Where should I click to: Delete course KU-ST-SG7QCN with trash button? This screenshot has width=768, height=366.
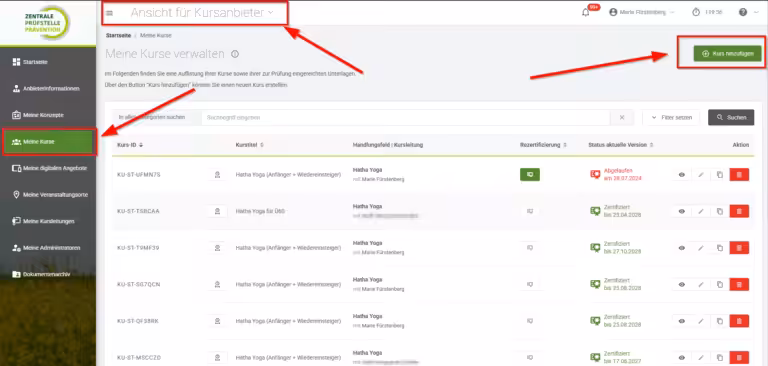click(739, 284)
